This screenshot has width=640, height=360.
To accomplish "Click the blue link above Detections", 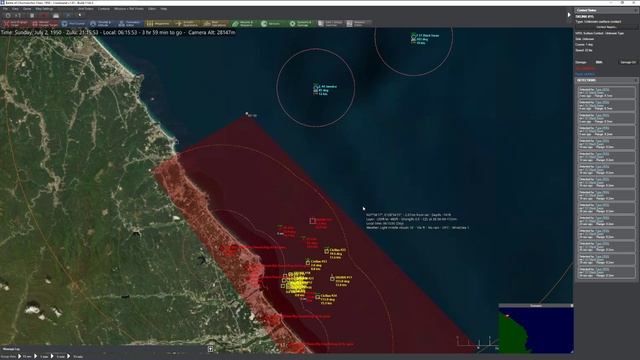I will tap(585, 74).
